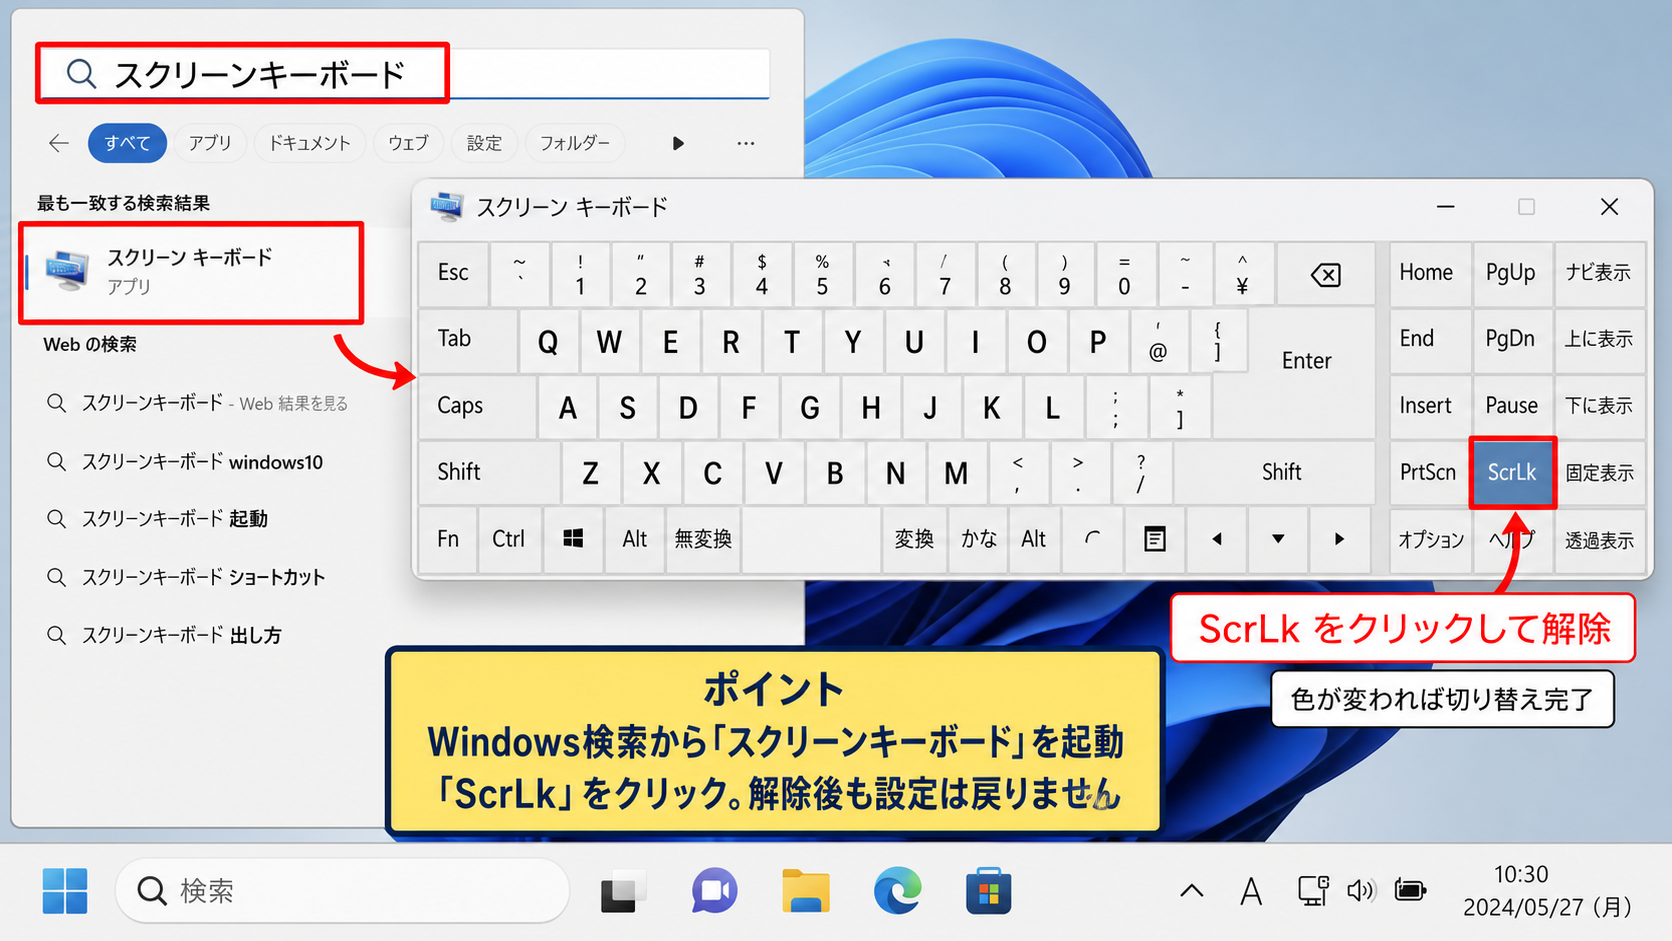Open the network icon in the system tray

click(1312, 890)
